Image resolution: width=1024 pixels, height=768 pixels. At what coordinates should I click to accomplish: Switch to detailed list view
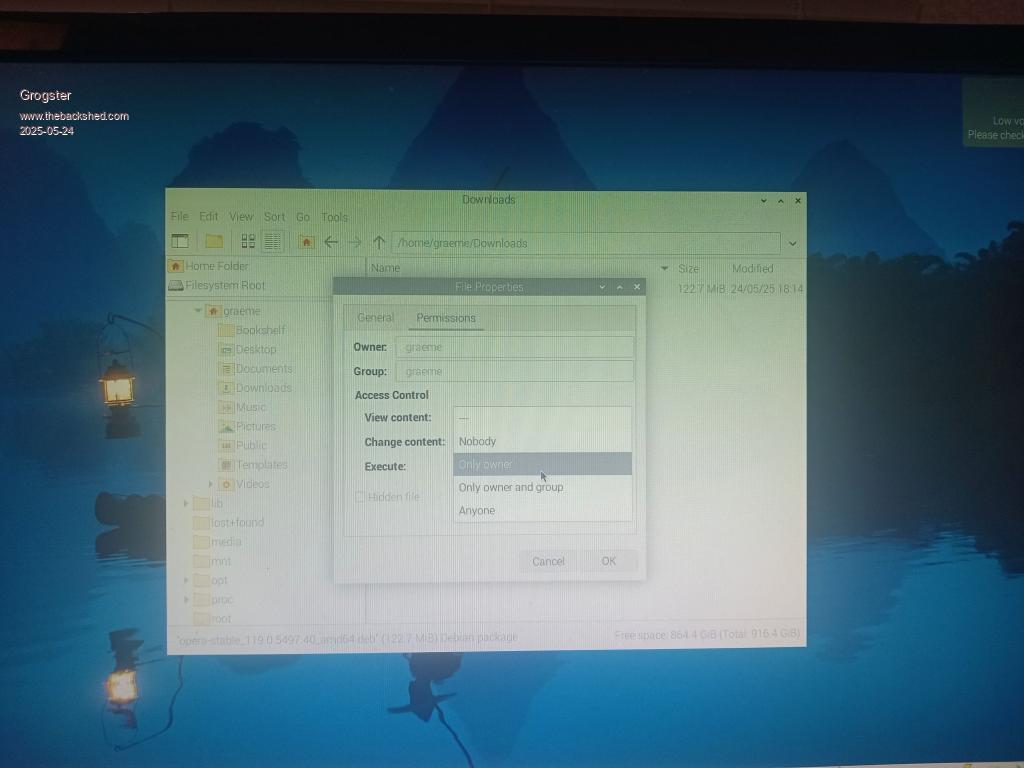[273, 241]
